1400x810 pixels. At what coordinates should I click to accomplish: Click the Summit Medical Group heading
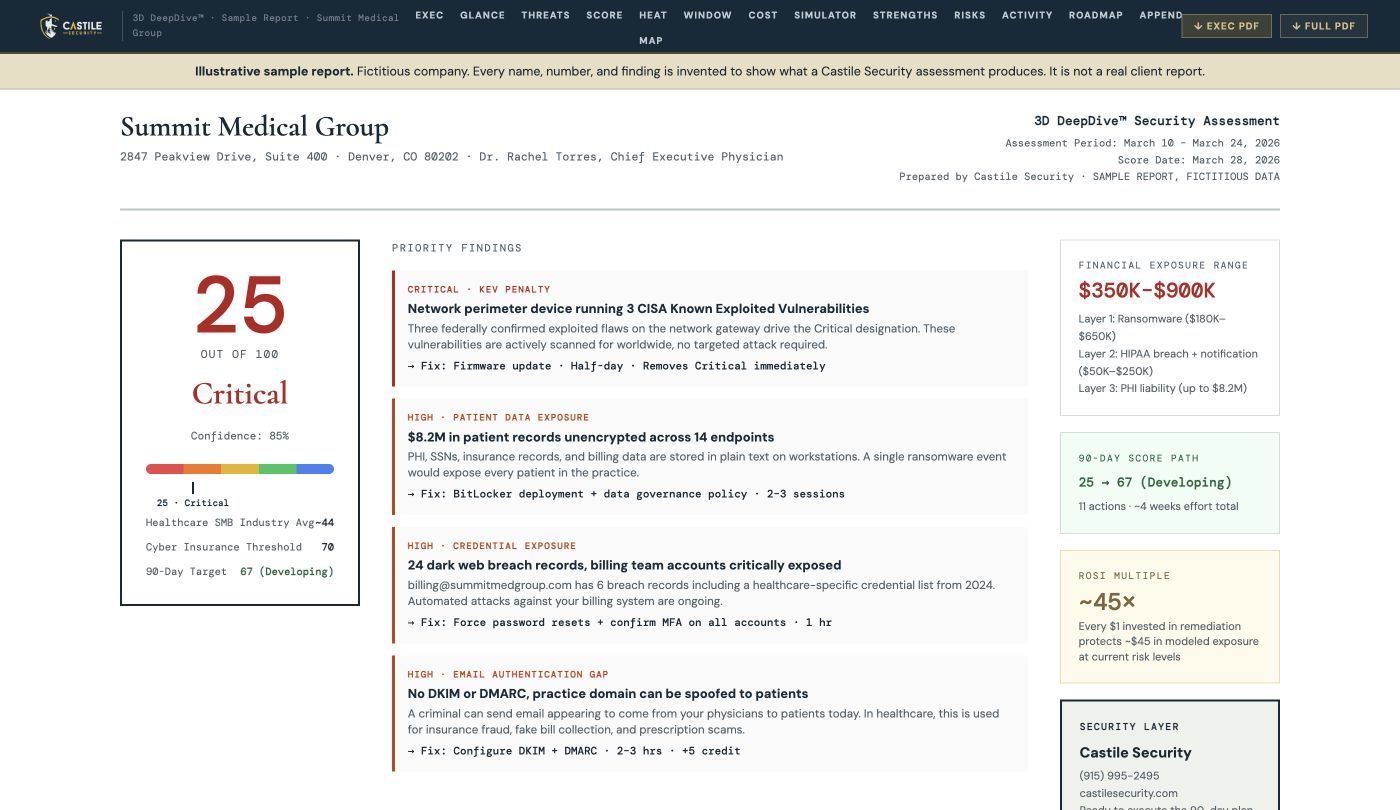(254, 128)
